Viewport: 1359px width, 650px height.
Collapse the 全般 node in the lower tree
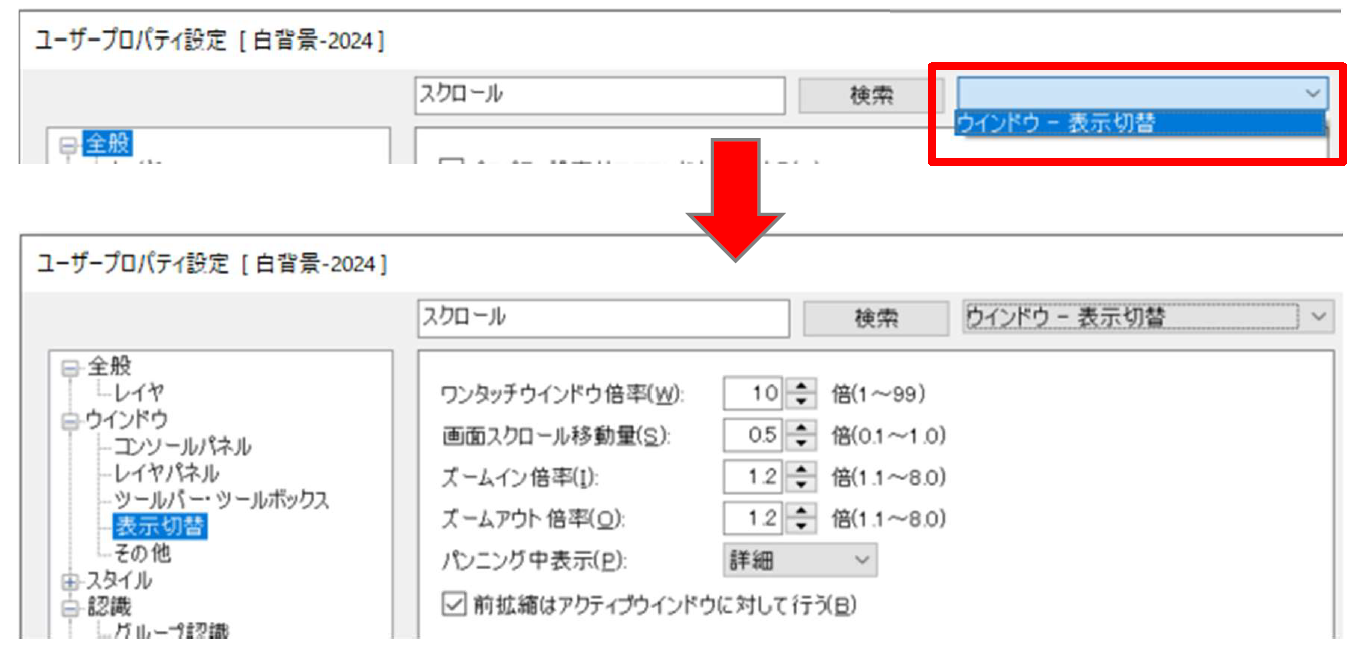click(69, 369)
